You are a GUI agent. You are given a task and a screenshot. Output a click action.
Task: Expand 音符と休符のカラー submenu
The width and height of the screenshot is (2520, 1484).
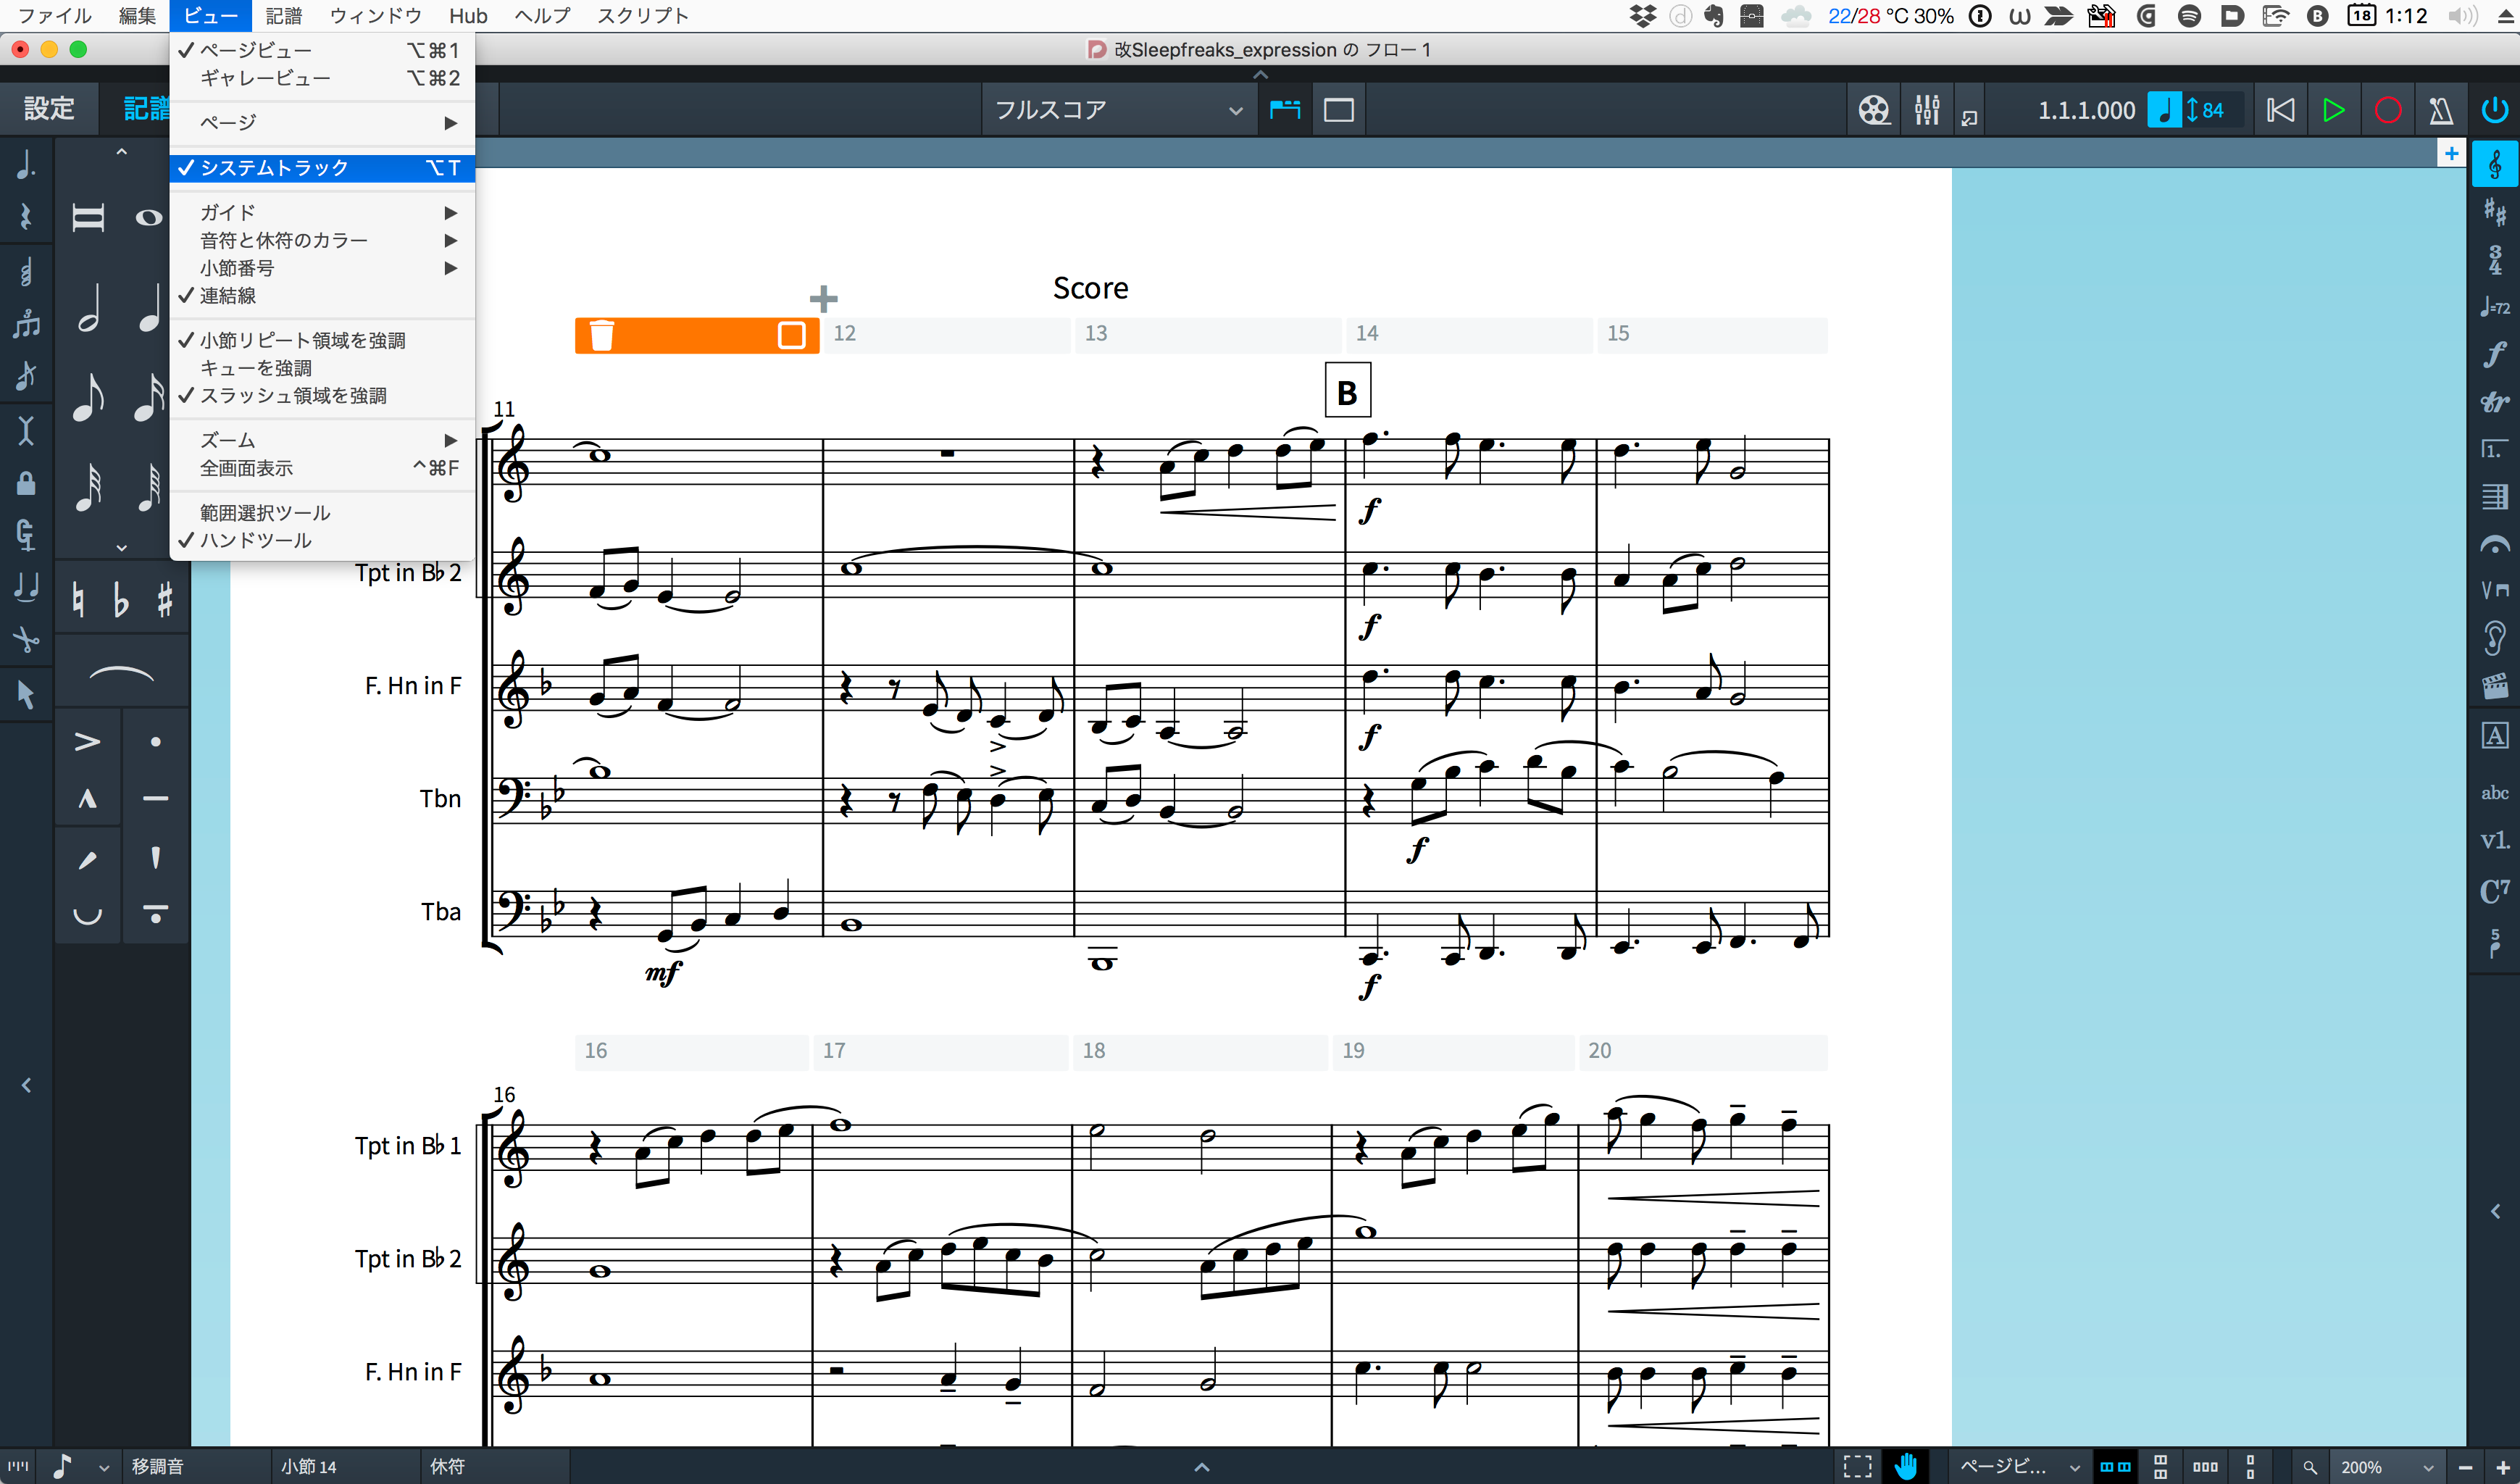tap(322, 241)
